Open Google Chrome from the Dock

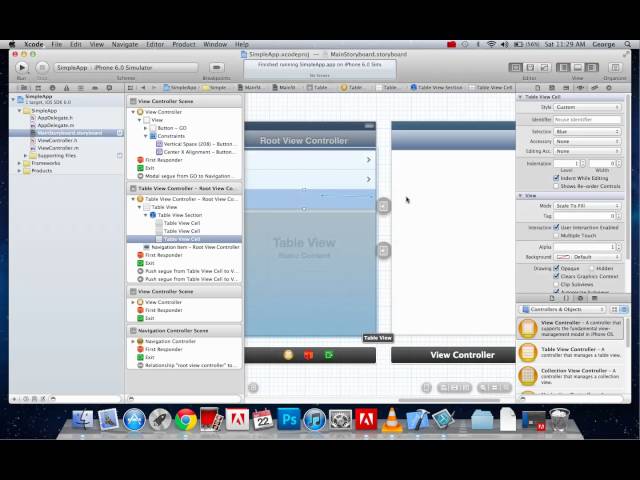coord(186,420)
